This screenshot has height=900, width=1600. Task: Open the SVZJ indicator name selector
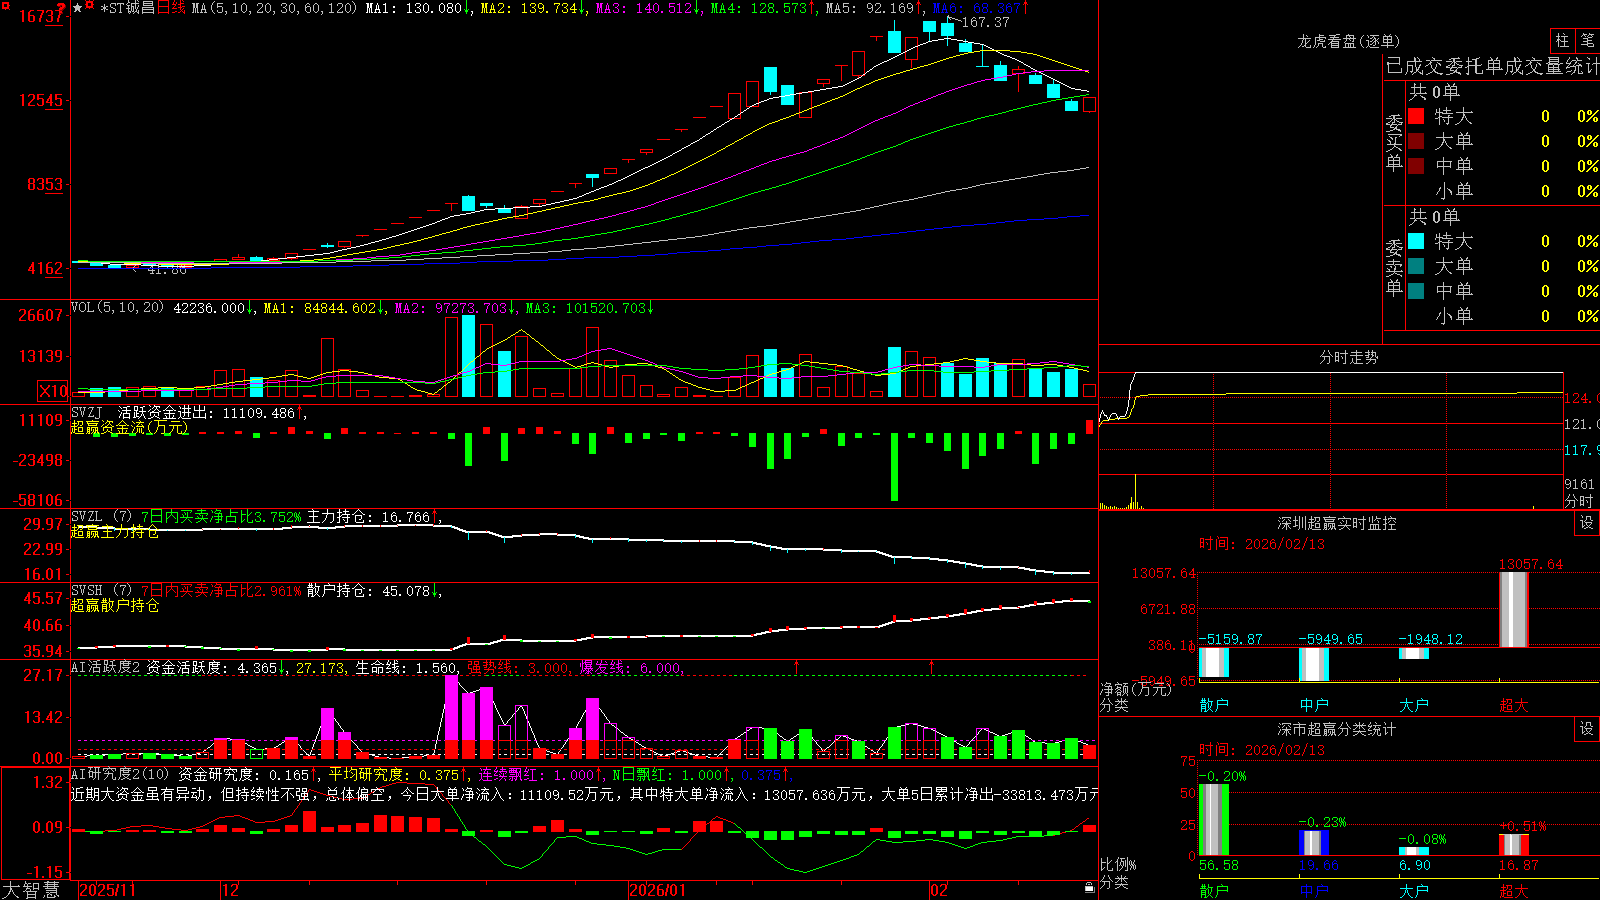pos(86,412)
